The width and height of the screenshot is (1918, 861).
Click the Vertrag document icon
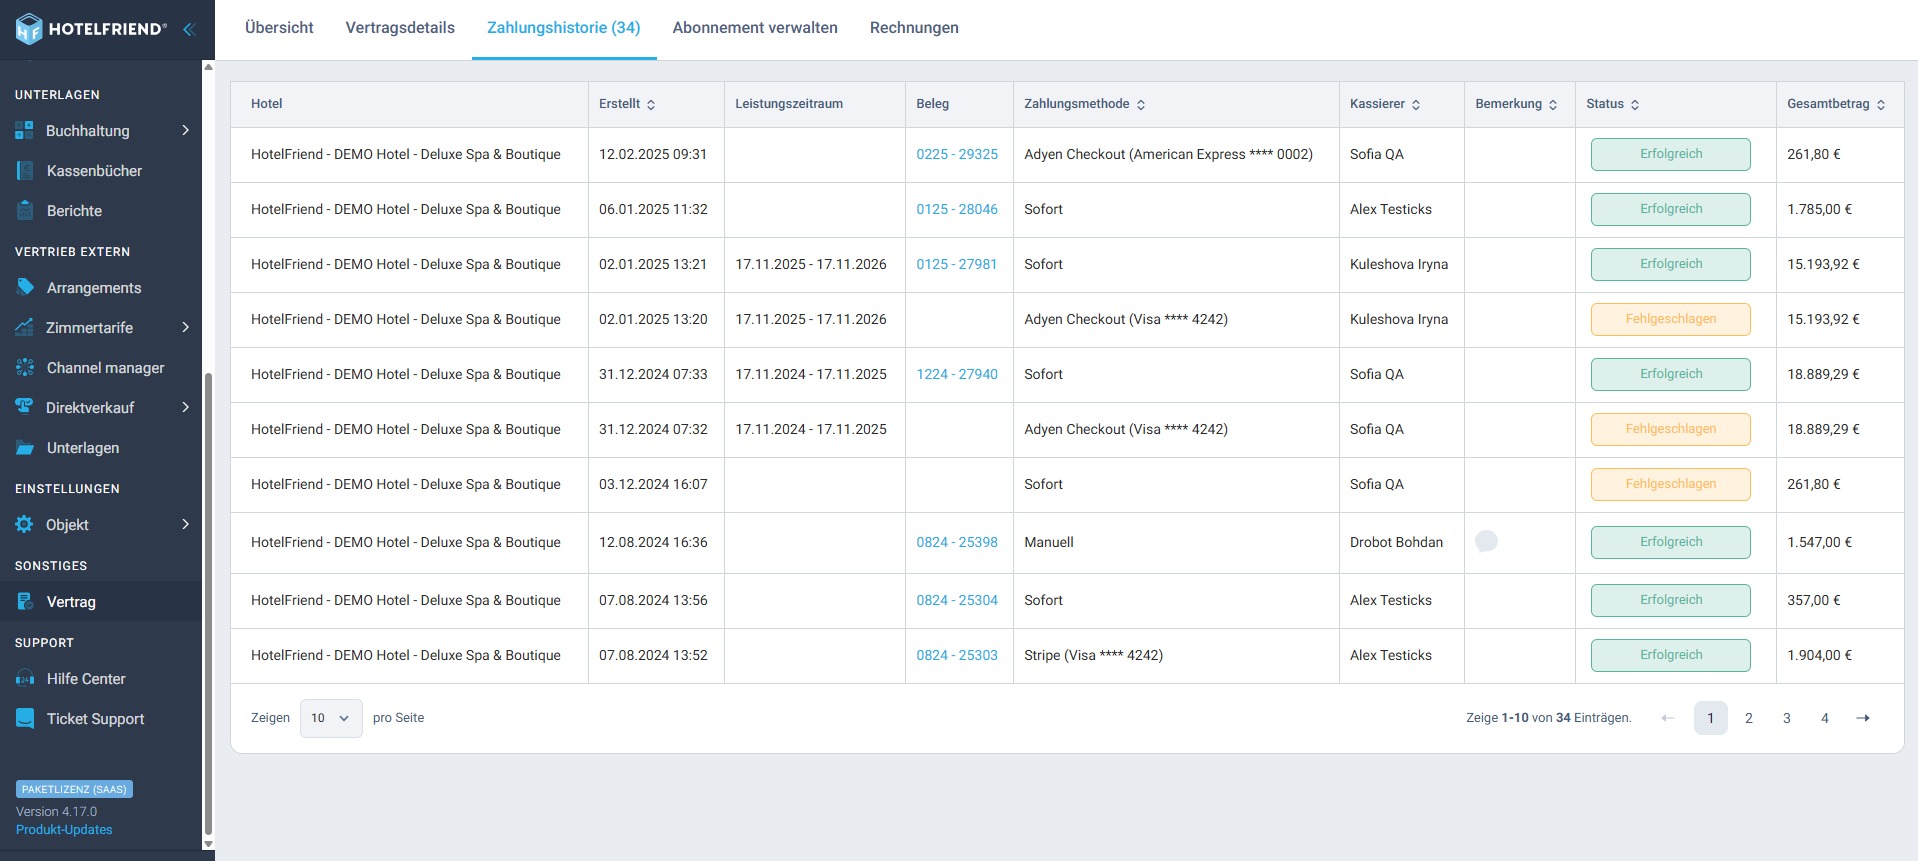point(25,602)
